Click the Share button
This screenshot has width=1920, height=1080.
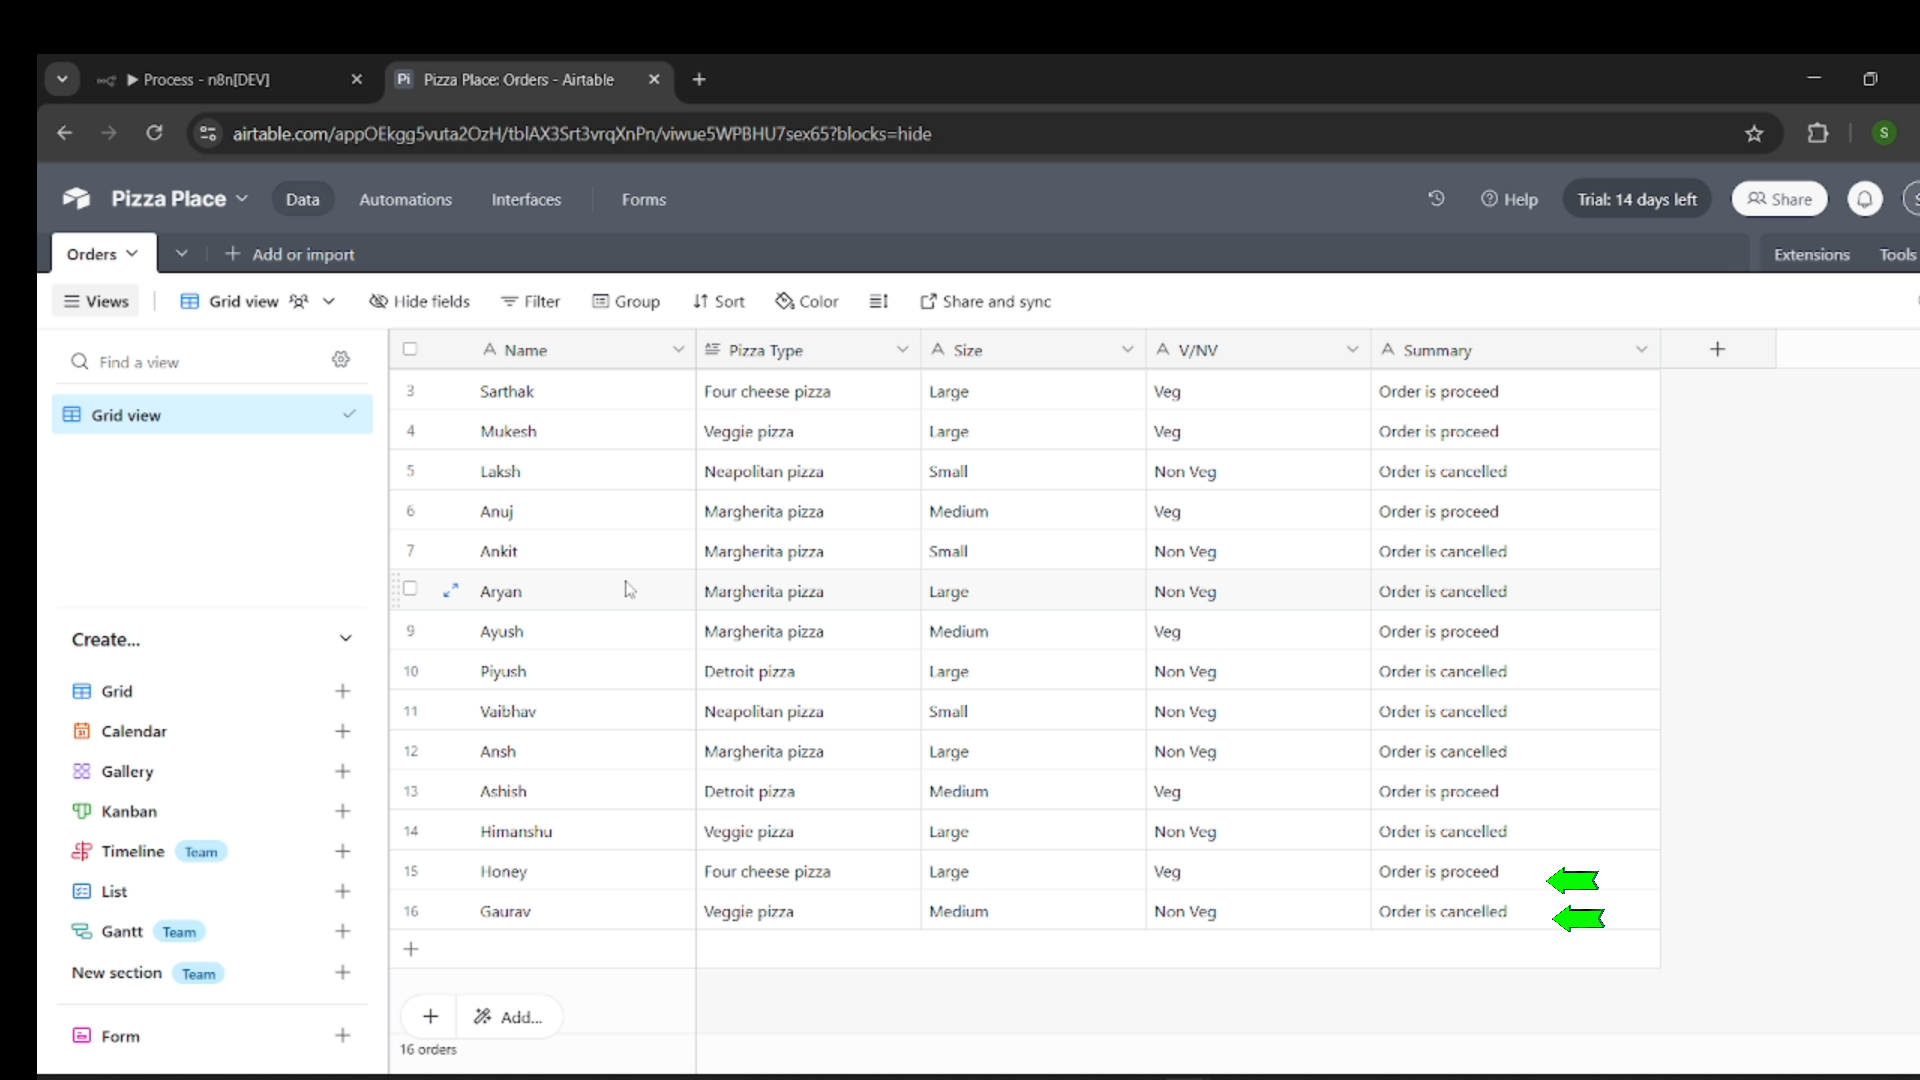click(1779, 198)
